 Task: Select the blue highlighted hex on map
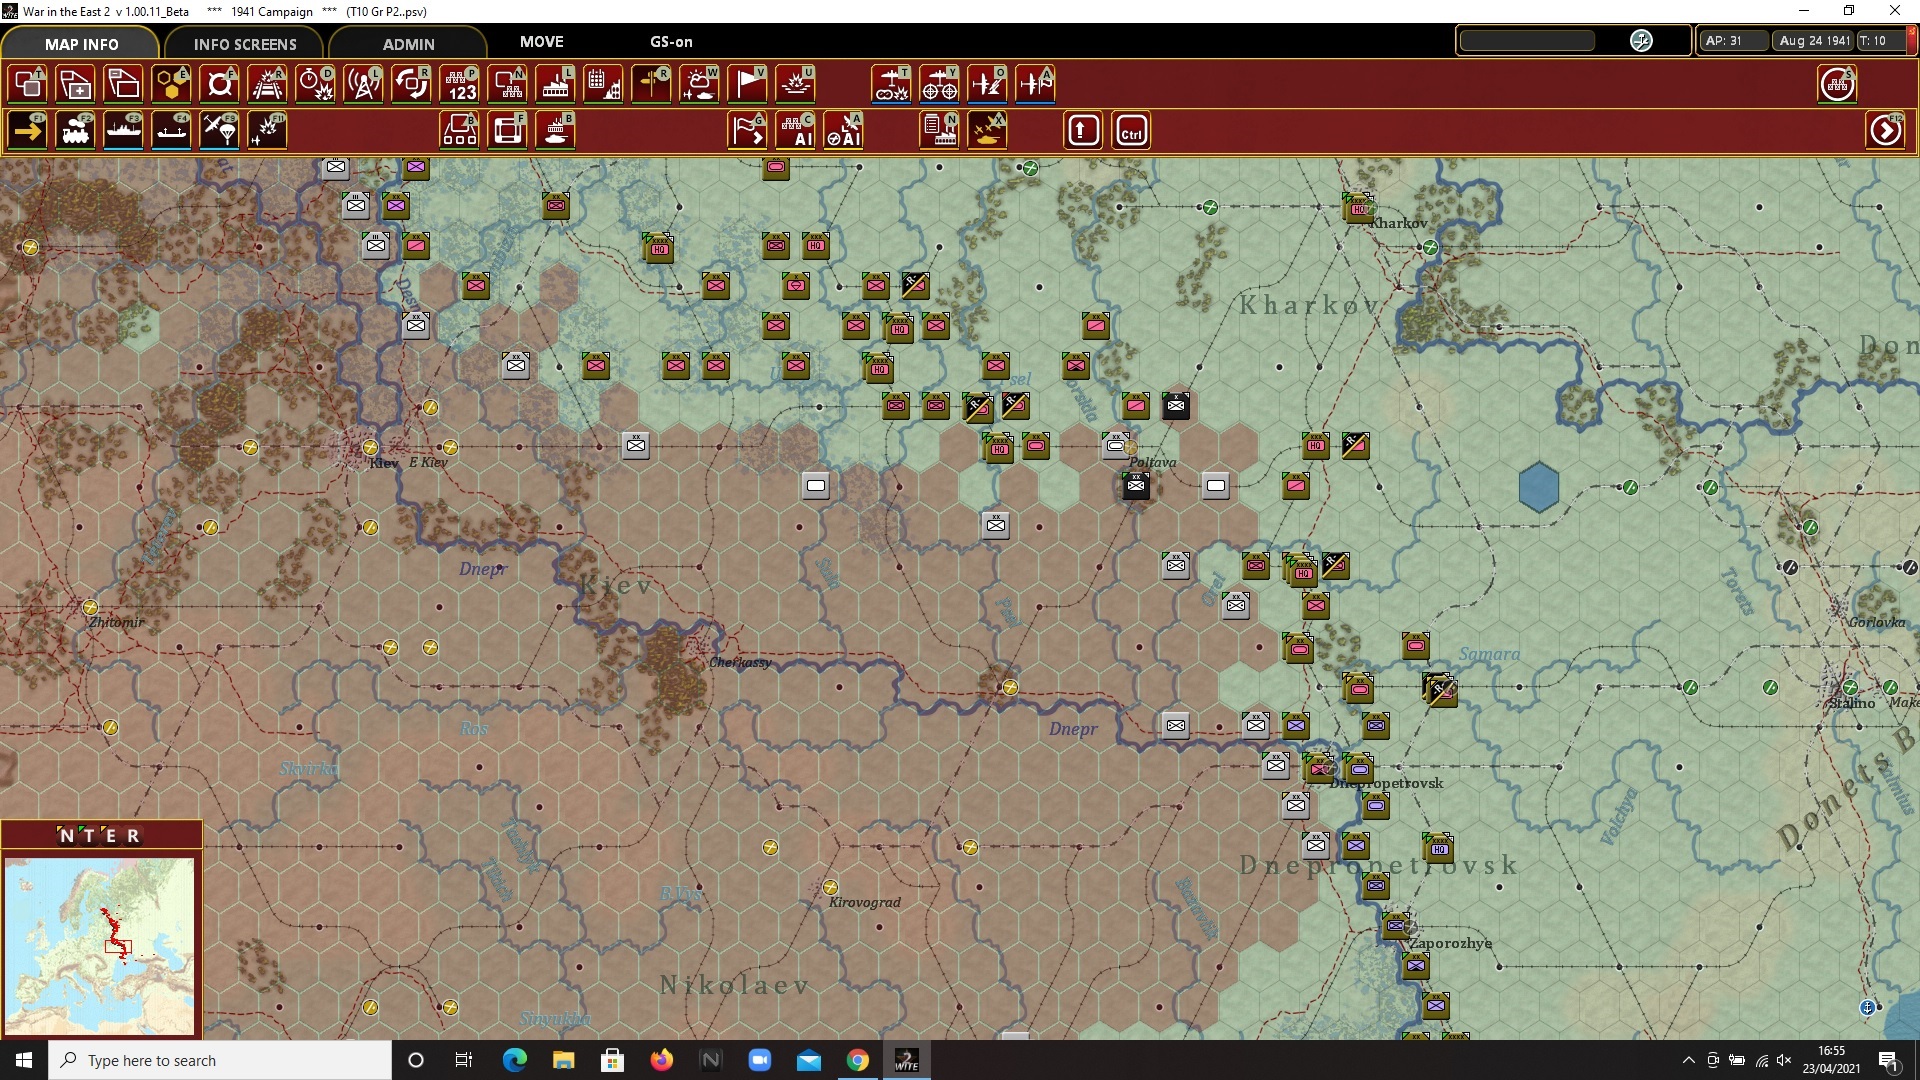(x=1538, y=487)
